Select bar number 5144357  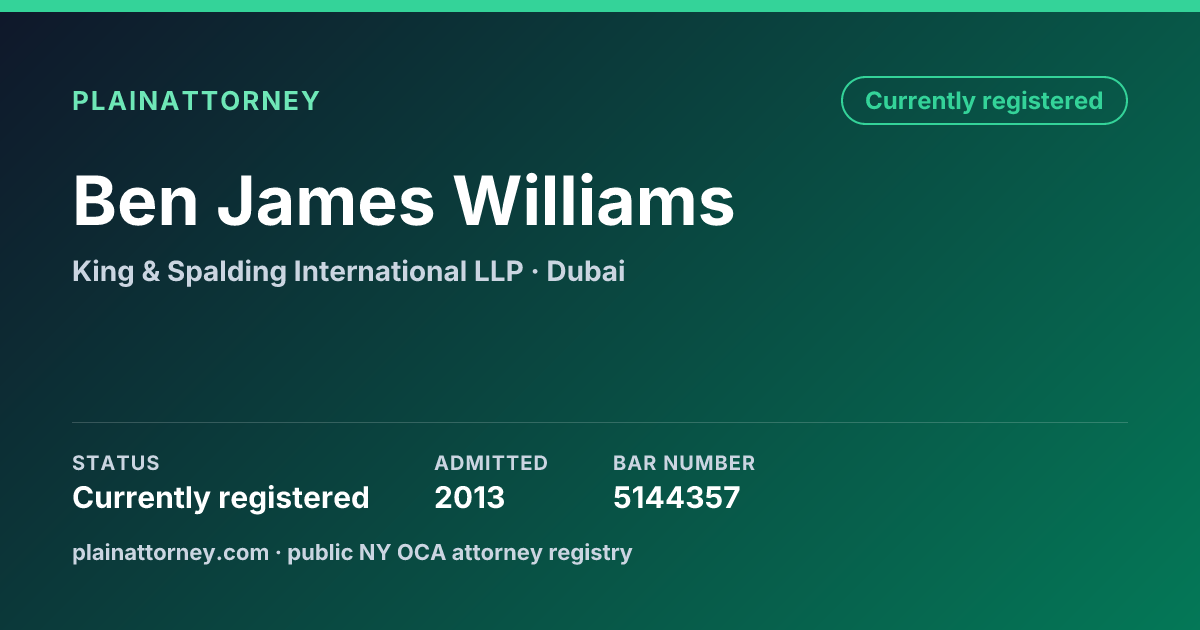[x=676, y=498]
